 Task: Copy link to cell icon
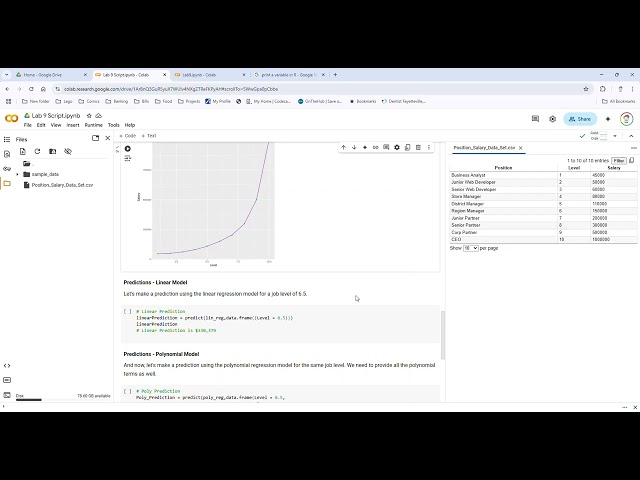[x=376, y=147]
